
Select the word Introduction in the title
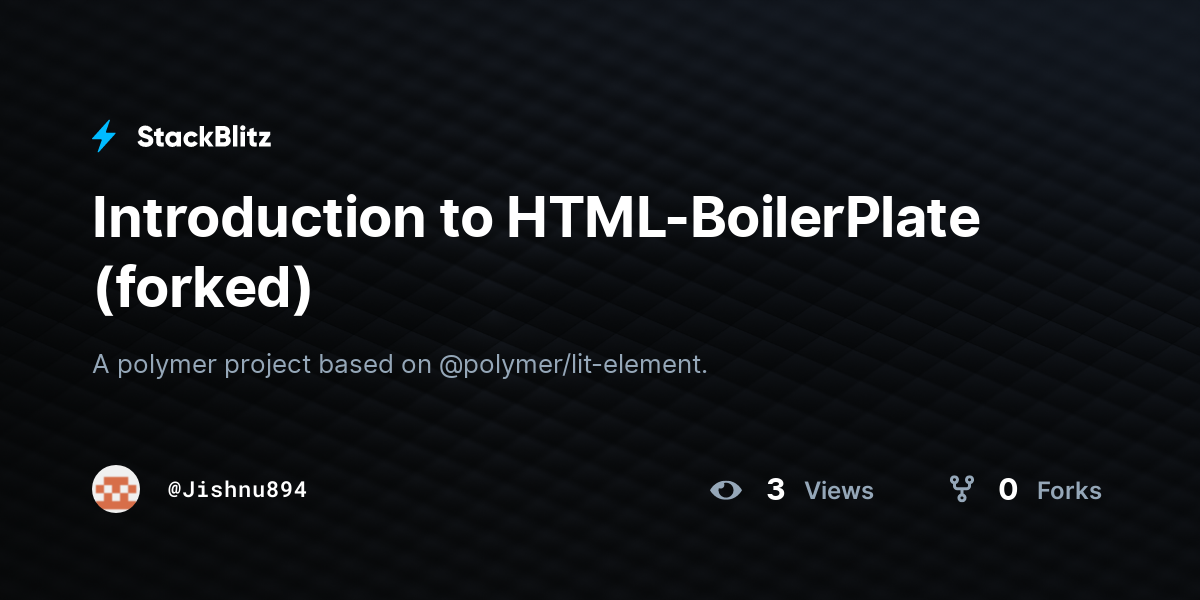click(x=259, y=217)
